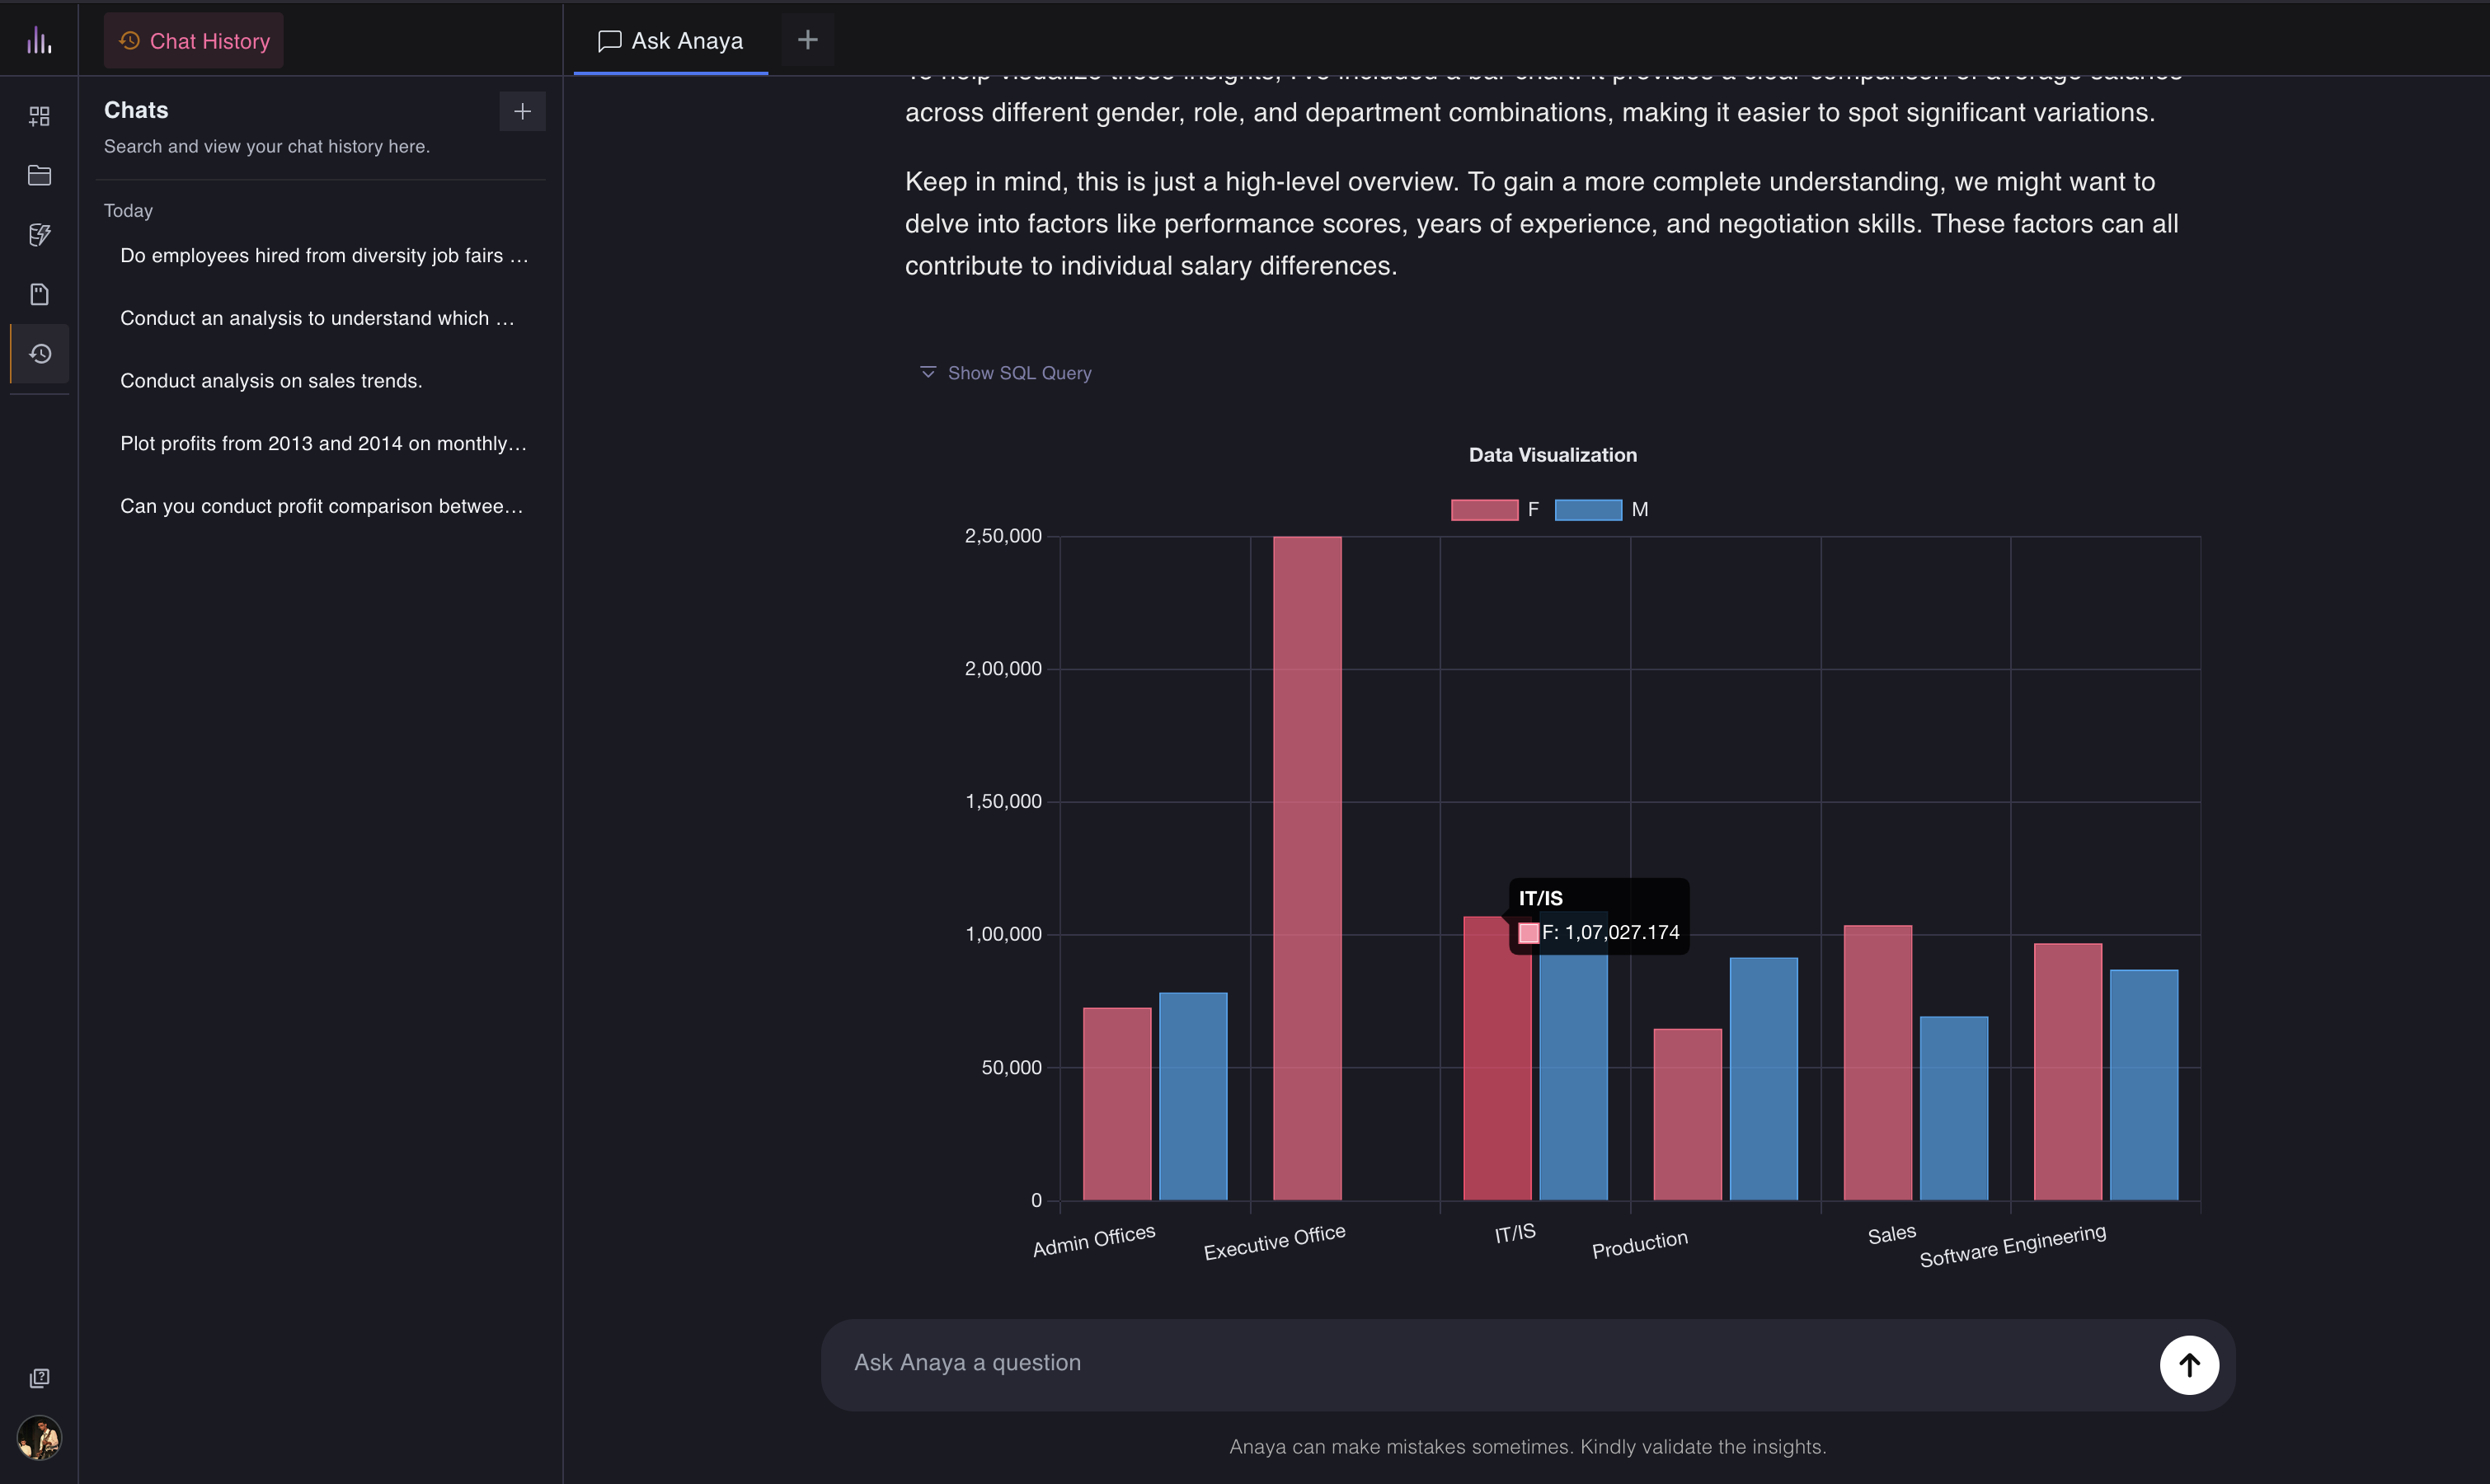Click the Executive Office female salary bar
Viewport: 2490px width, 1484px height.
coord(1307,868)
